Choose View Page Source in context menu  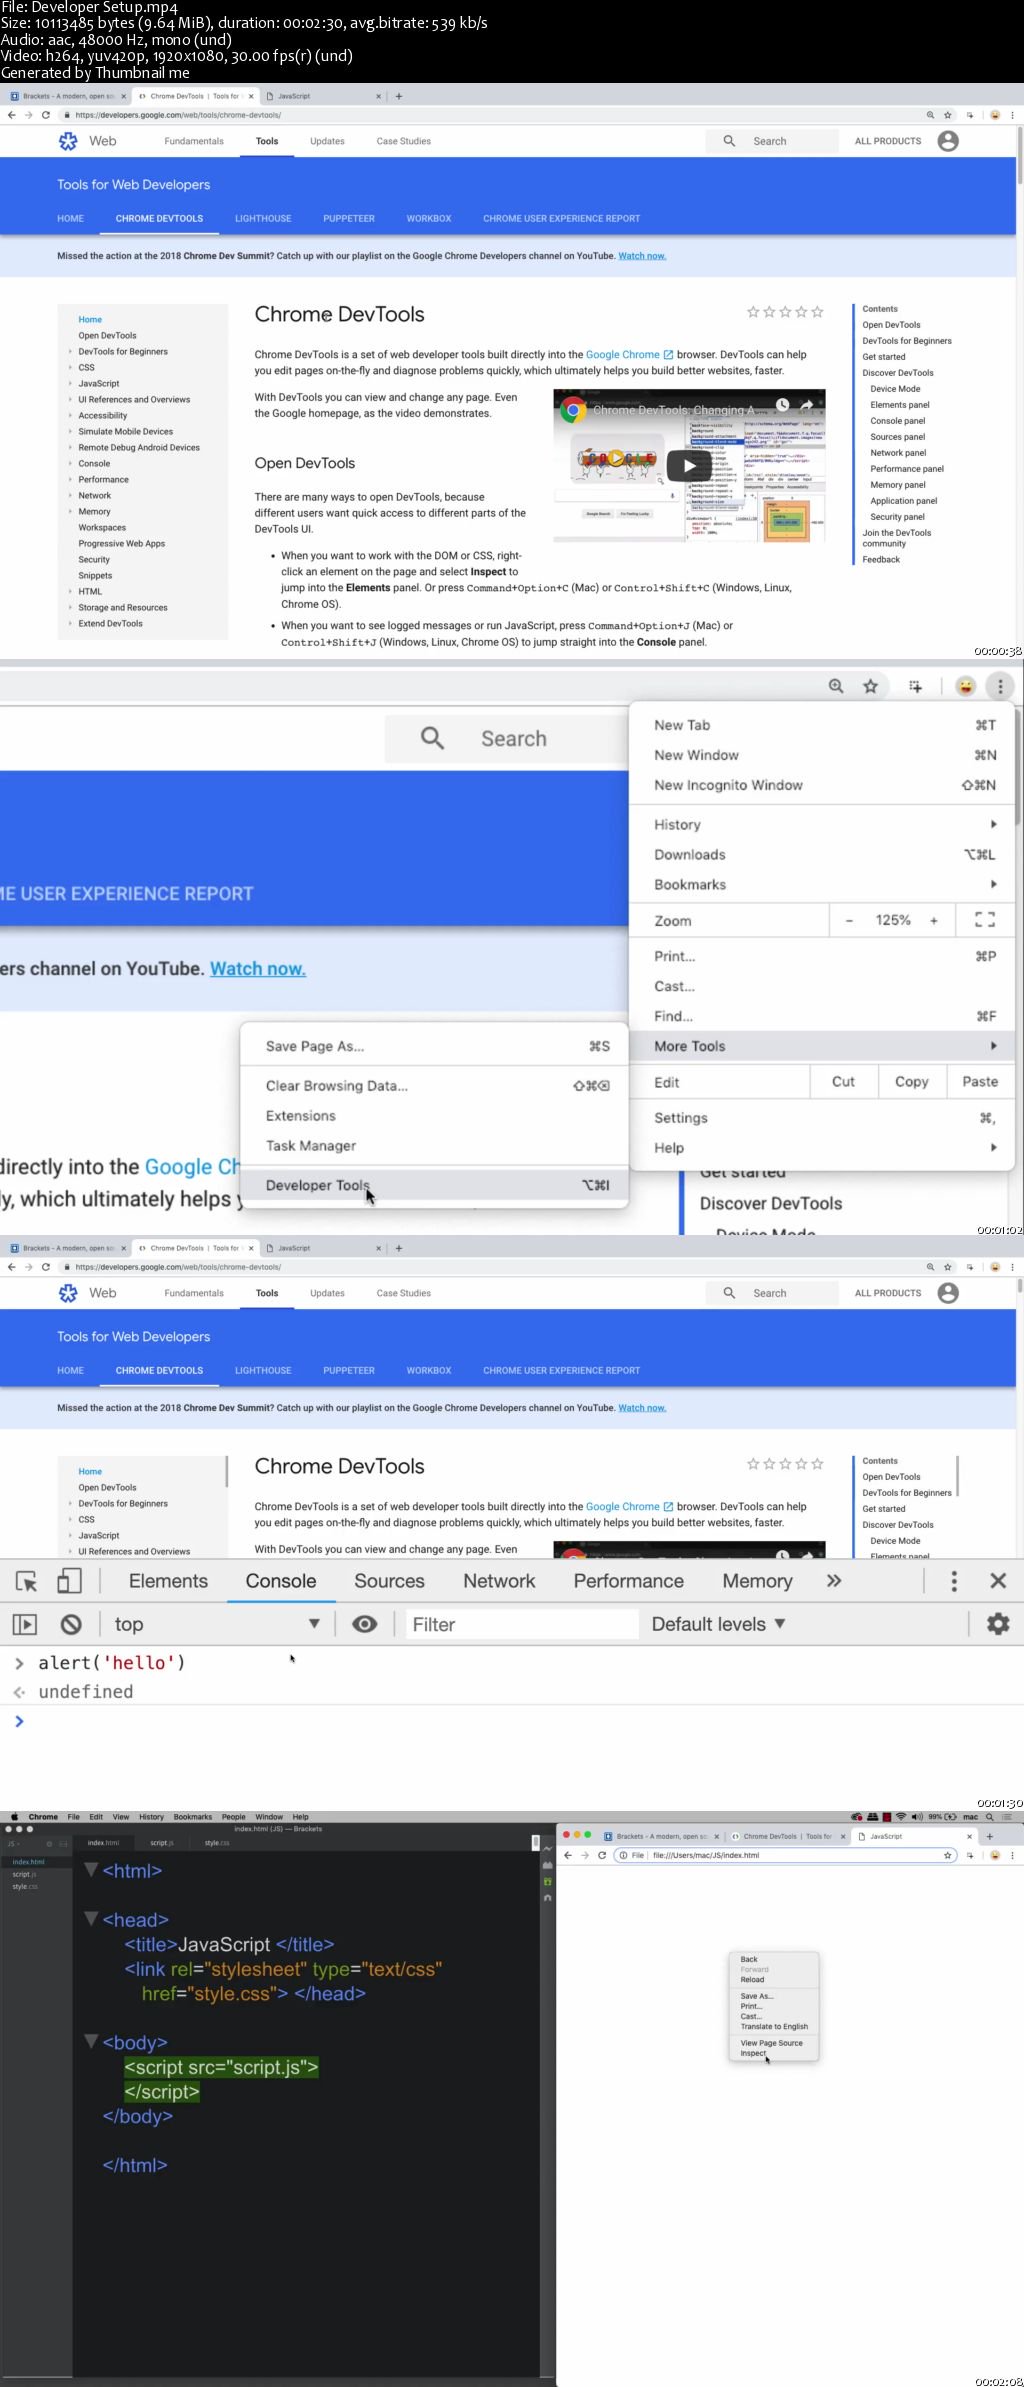pos(774,2043)
